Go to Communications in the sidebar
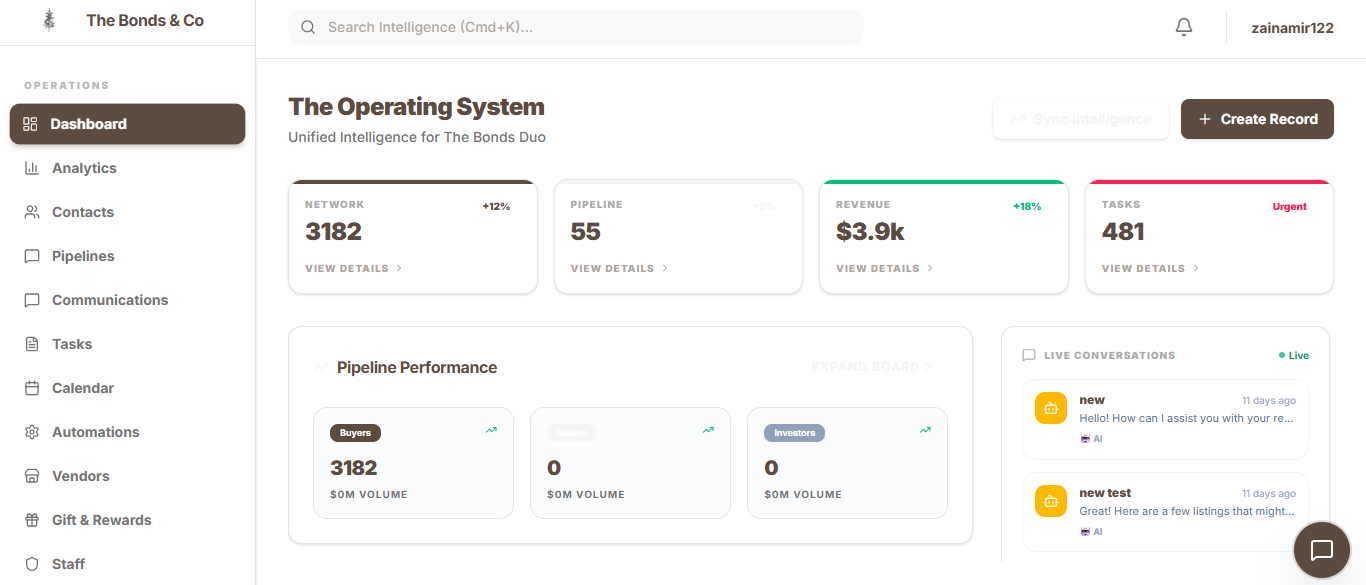1366x585 pixels. click(x=110, y=300)
